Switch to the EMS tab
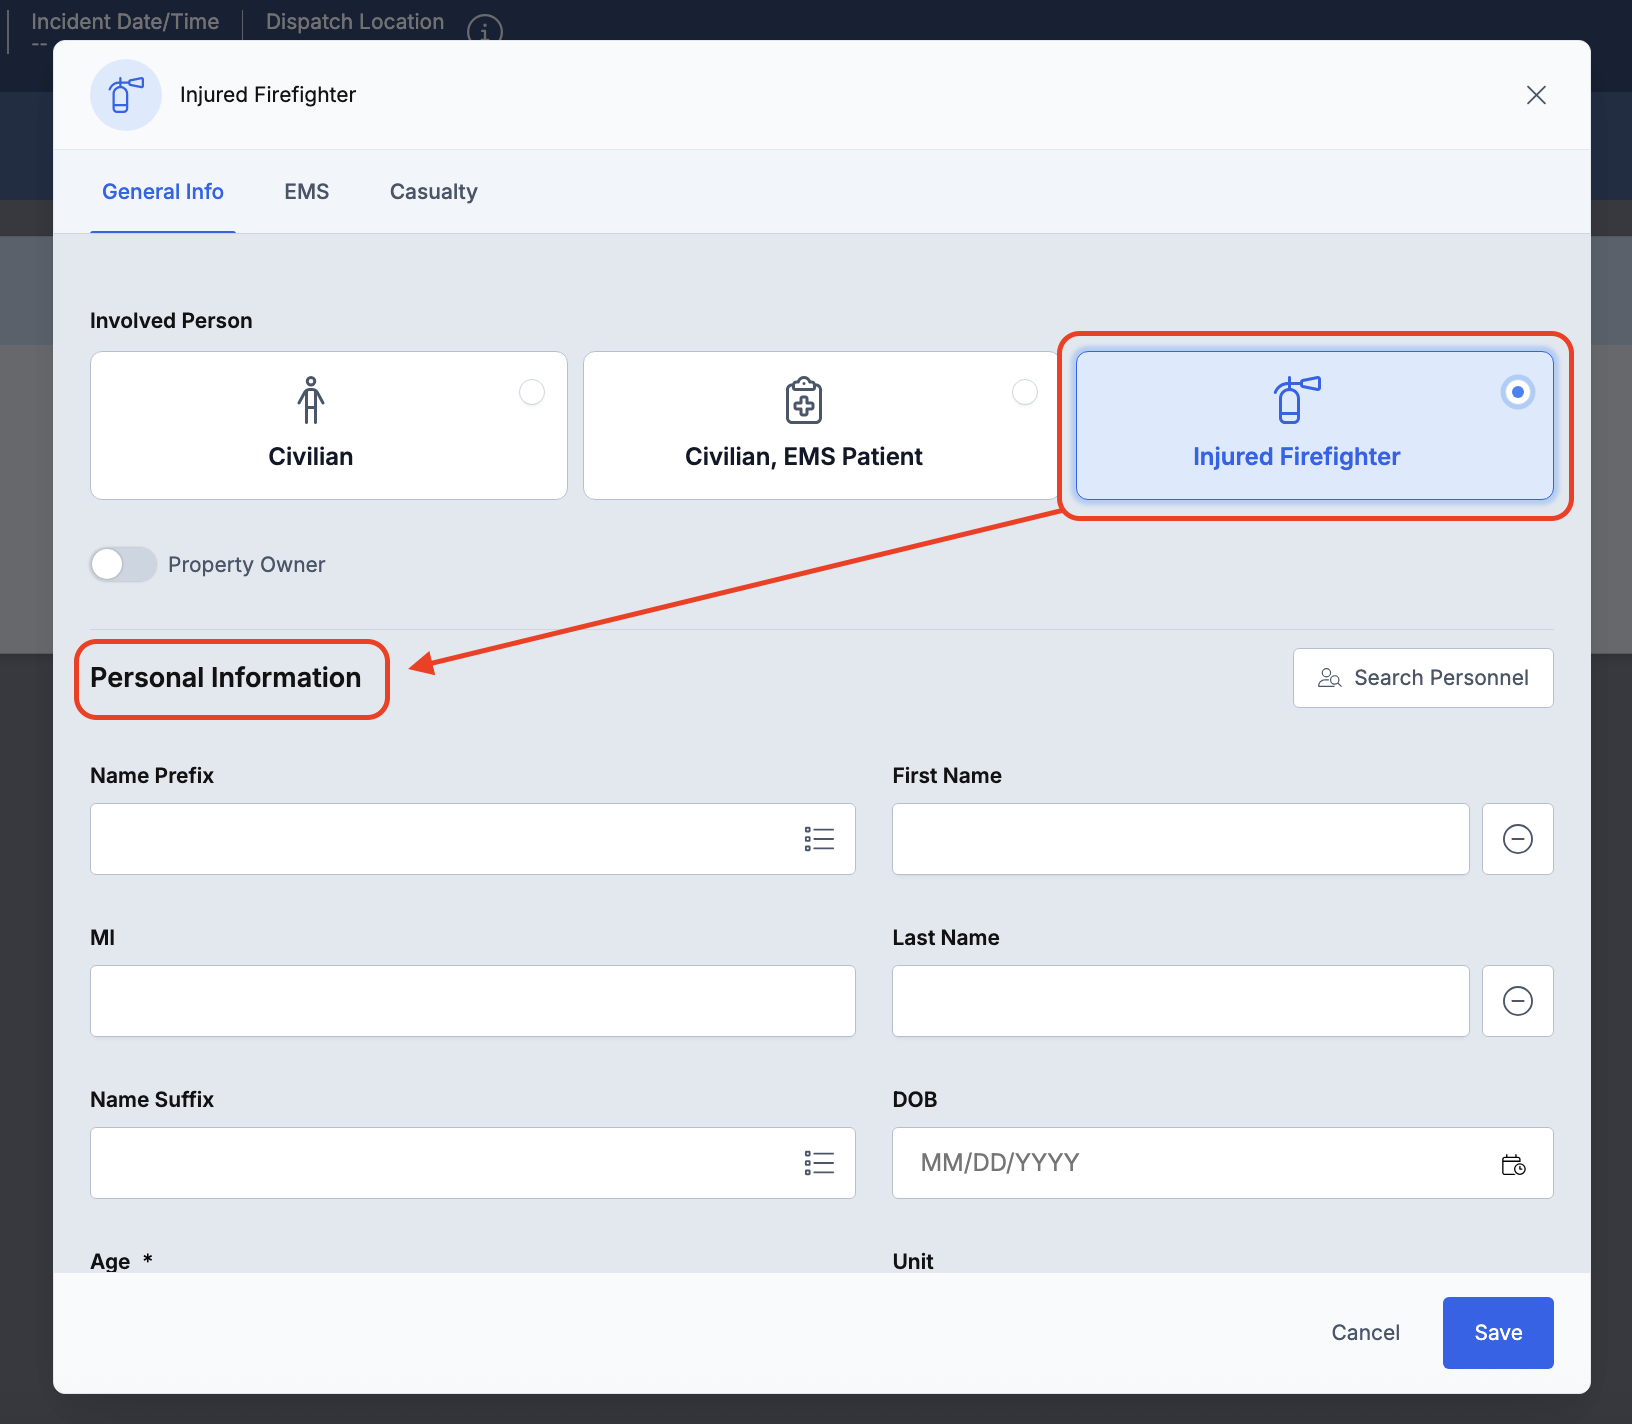The width and height of the screenshot is (1632, 1424). point(306,192)
